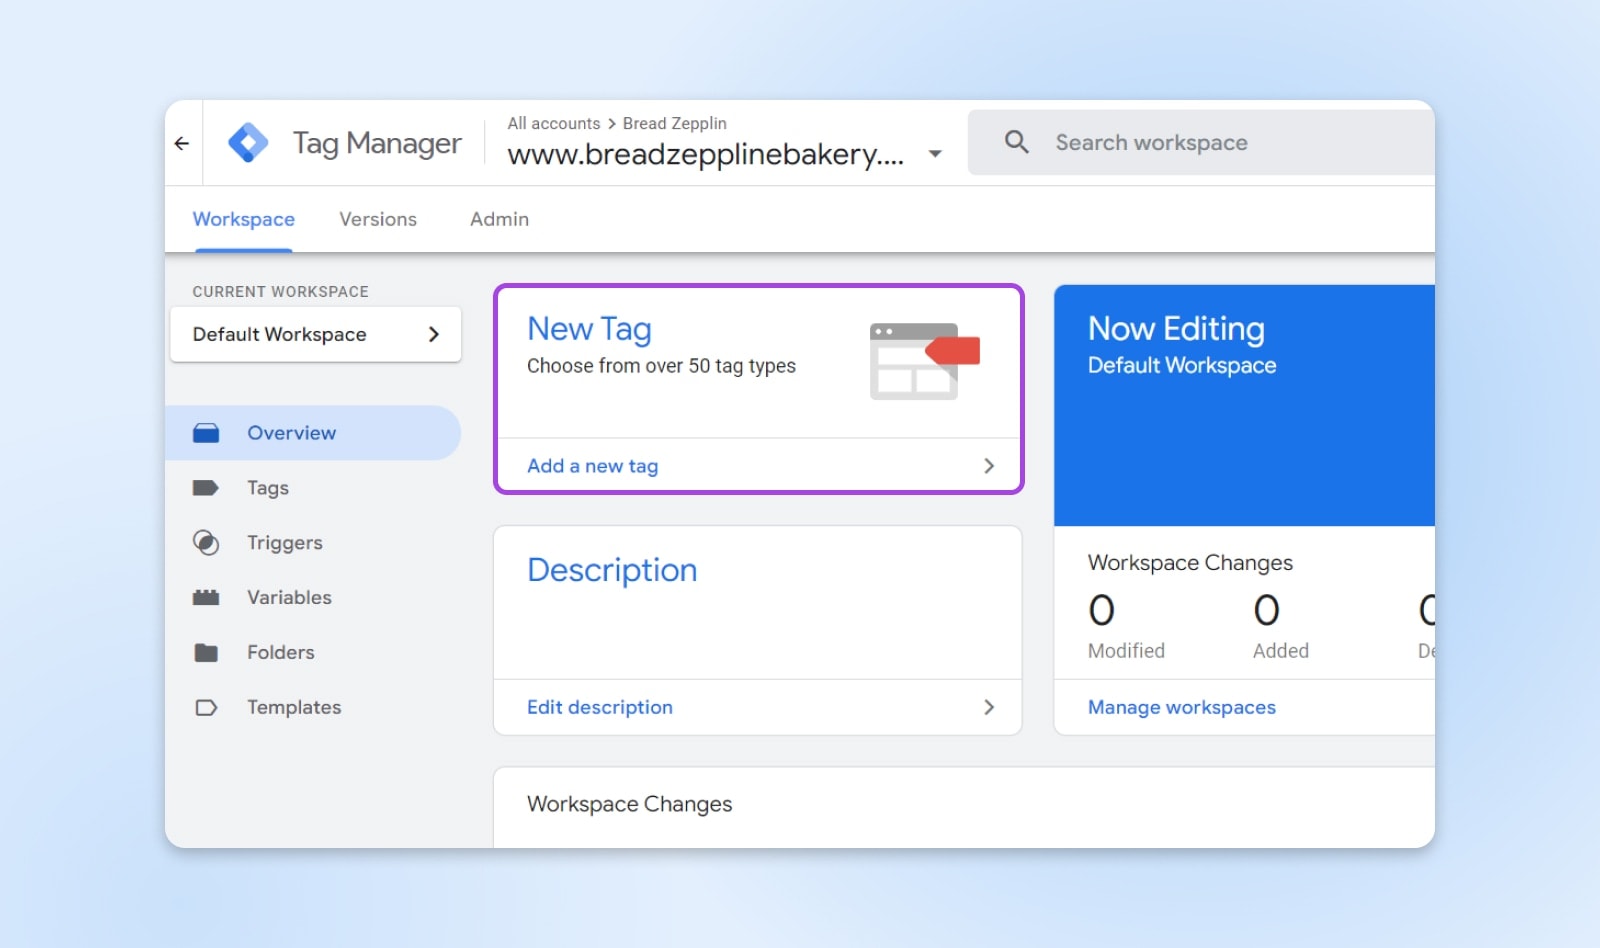1600x948 pixels.
Task: Click the search magnifier icon
Action: (1016, 142)
